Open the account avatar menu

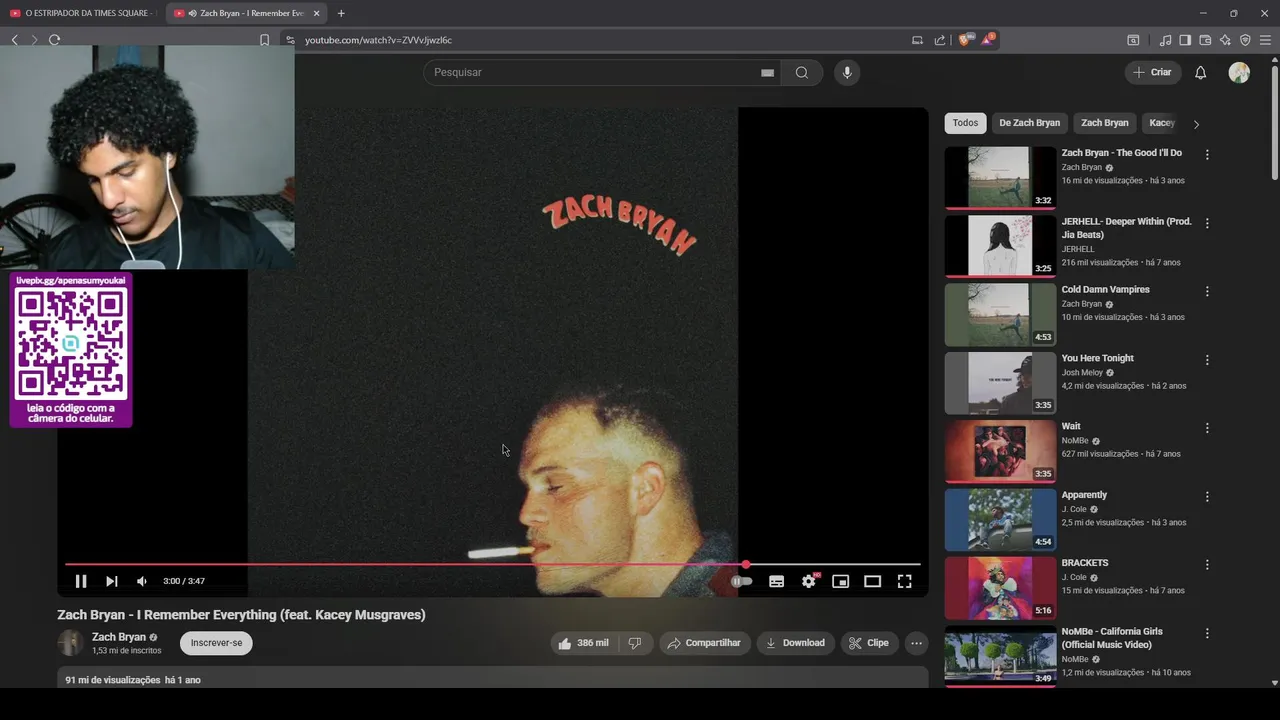click(x=1239, y=72)
